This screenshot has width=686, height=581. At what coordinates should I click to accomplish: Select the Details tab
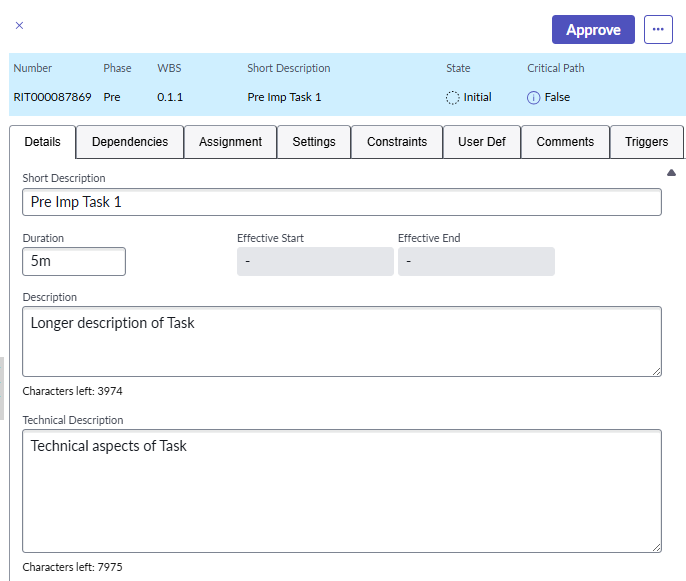pos(43,142)
